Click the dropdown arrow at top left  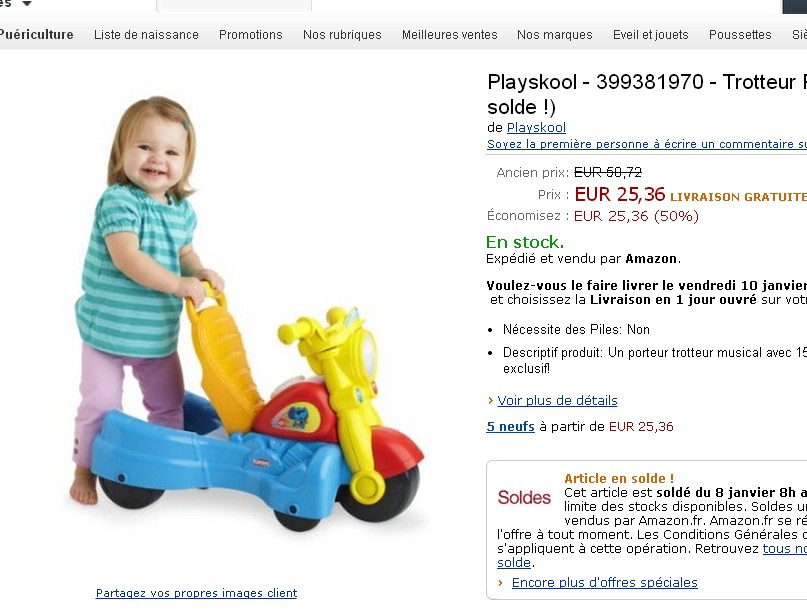coord(27,4)
